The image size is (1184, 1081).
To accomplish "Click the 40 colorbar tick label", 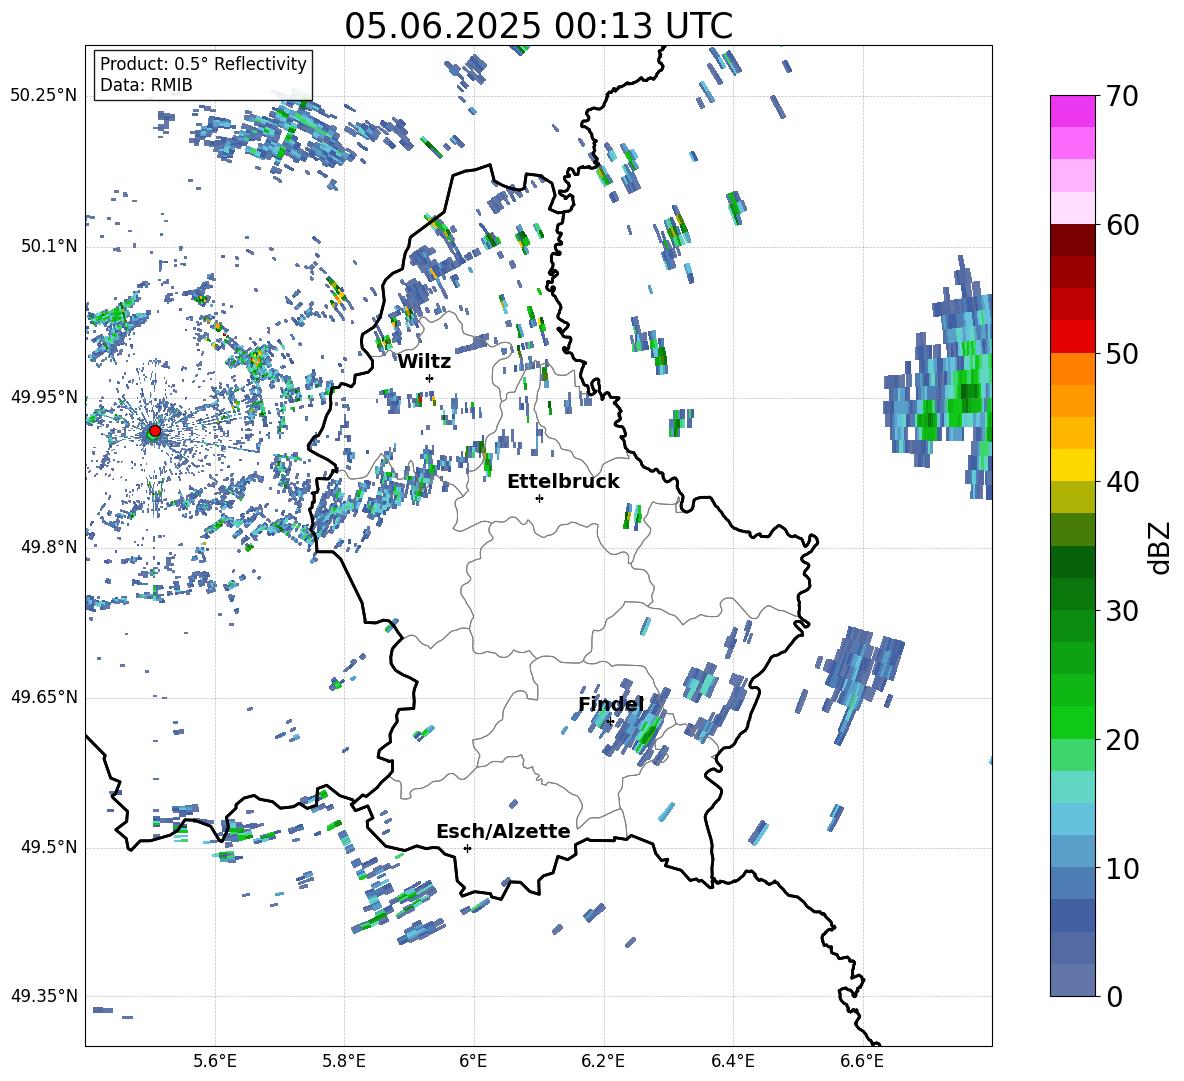I will pyautogui.click(x=1122, y=482).
